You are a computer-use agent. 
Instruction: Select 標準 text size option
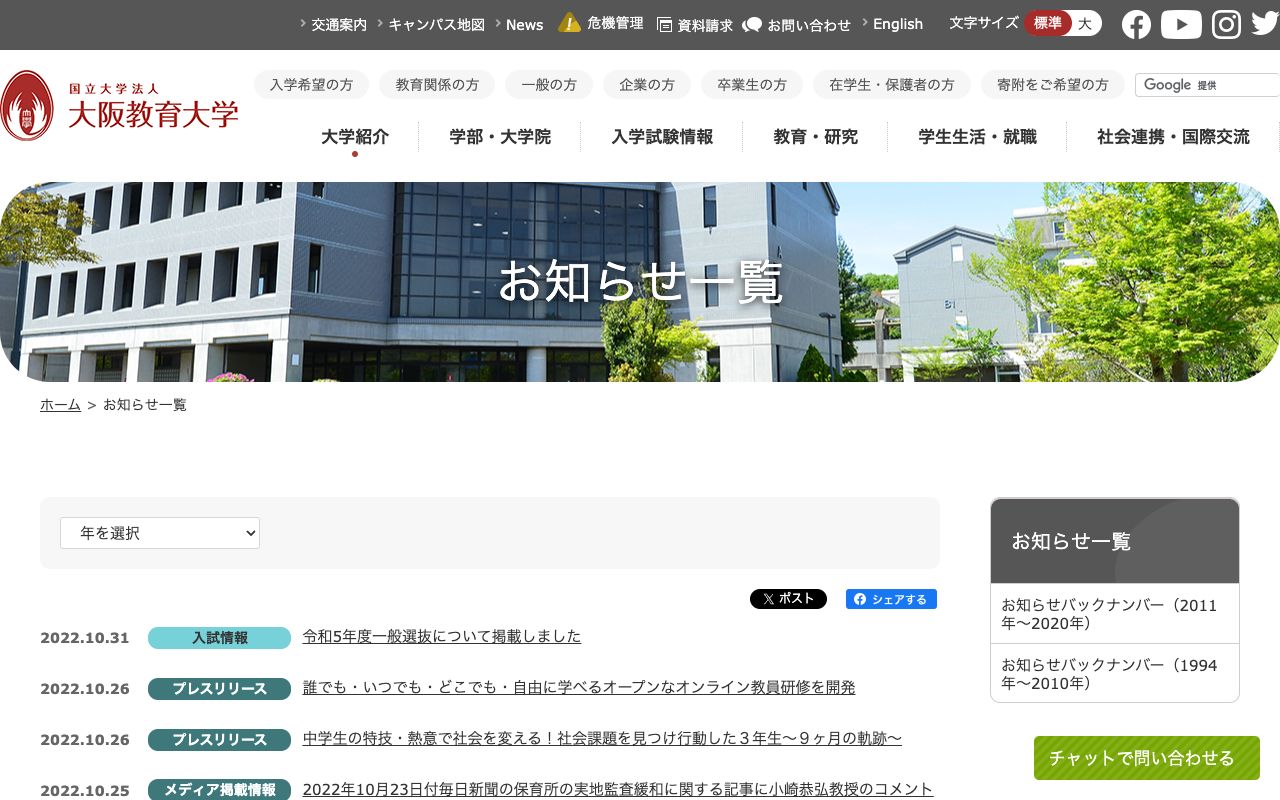[1048, 22]
